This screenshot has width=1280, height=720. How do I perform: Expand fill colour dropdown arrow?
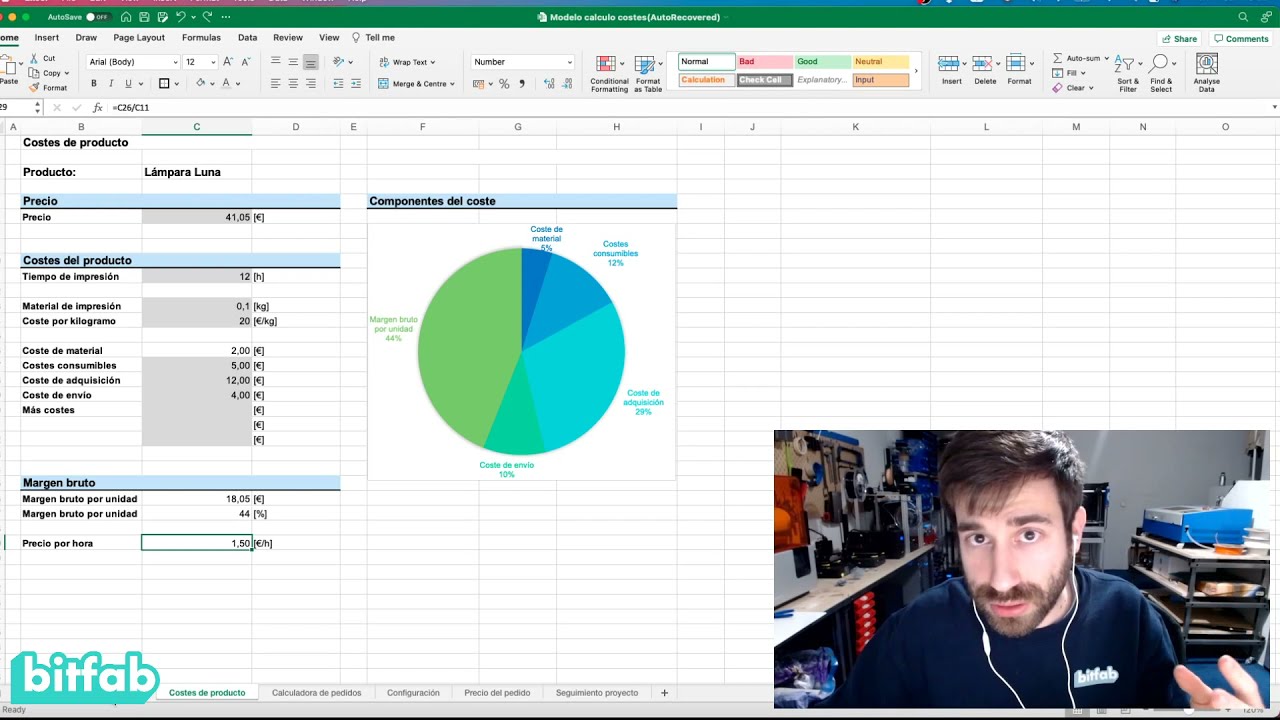point(213,84)
